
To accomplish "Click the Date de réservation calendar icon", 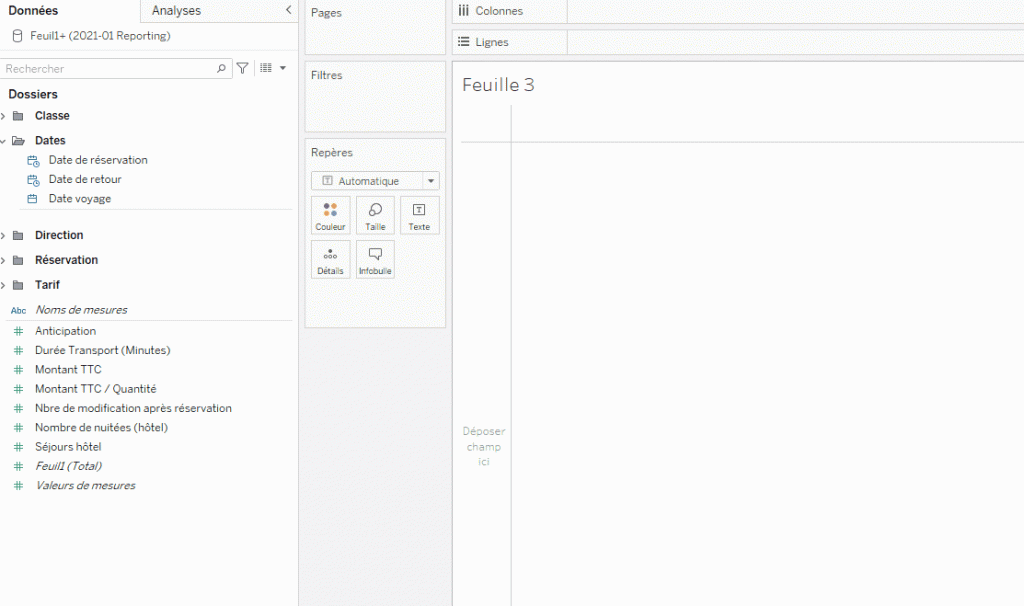I will [33, 161].
